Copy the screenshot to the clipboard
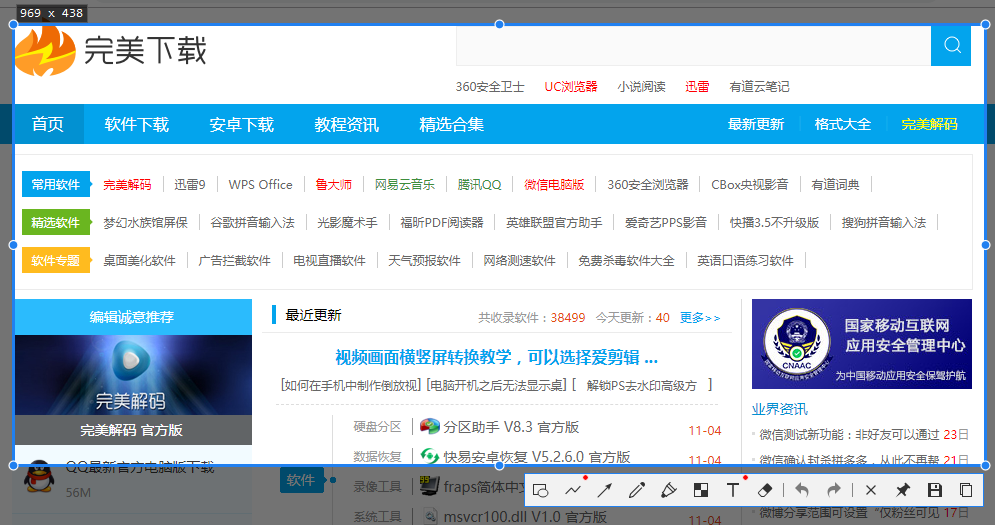The width and height of the screenshot is (995, 525). pos(966,490)
